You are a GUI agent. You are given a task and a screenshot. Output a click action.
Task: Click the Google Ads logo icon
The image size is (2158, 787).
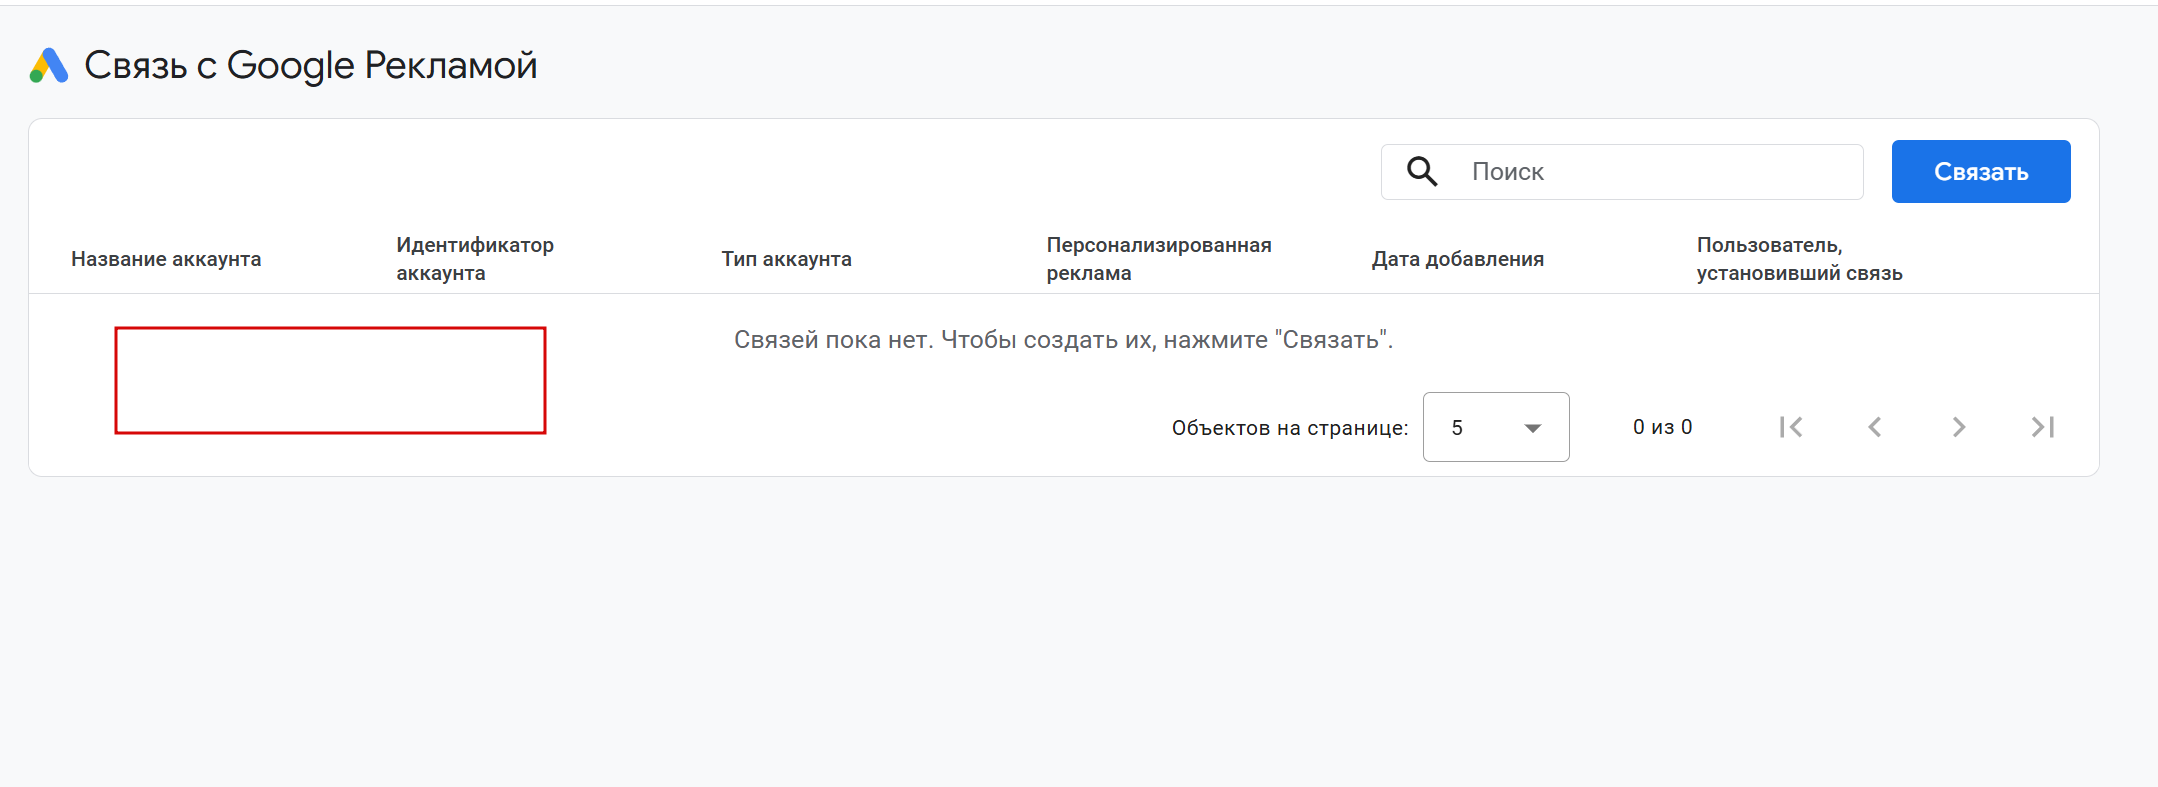[49, 66]
